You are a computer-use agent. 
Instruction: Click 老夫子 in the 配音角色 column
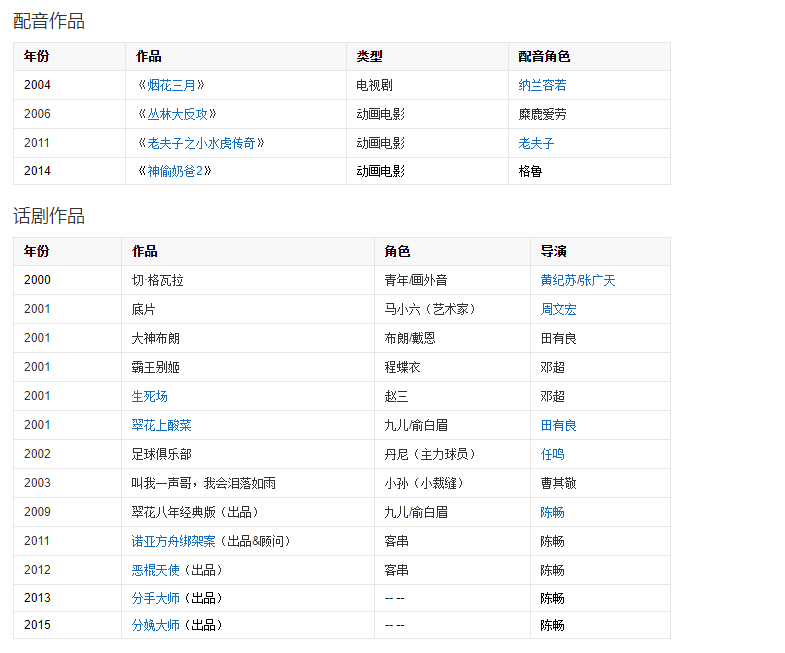tap(536, 143)
